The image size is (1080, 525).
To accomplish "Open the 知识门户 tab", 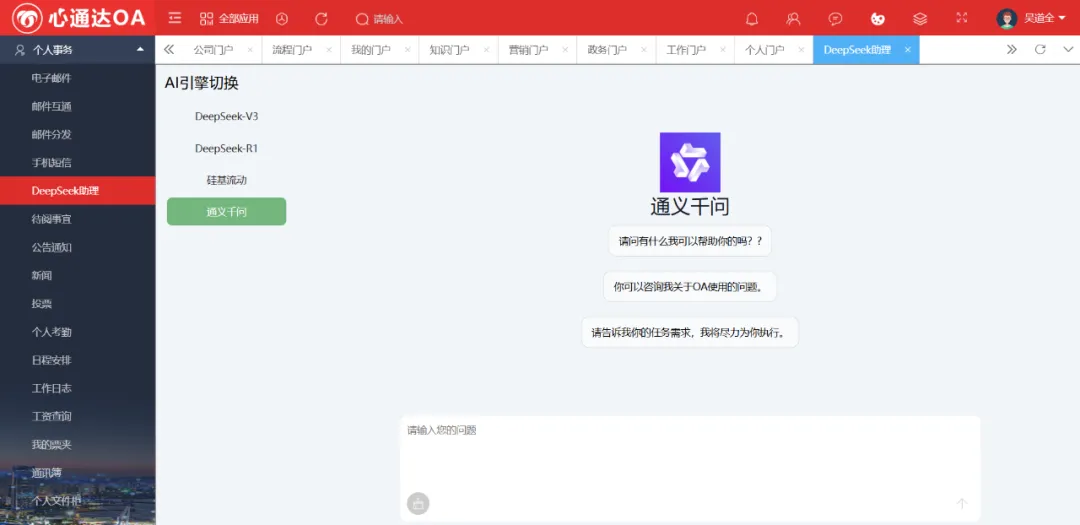I will [449, 50].
